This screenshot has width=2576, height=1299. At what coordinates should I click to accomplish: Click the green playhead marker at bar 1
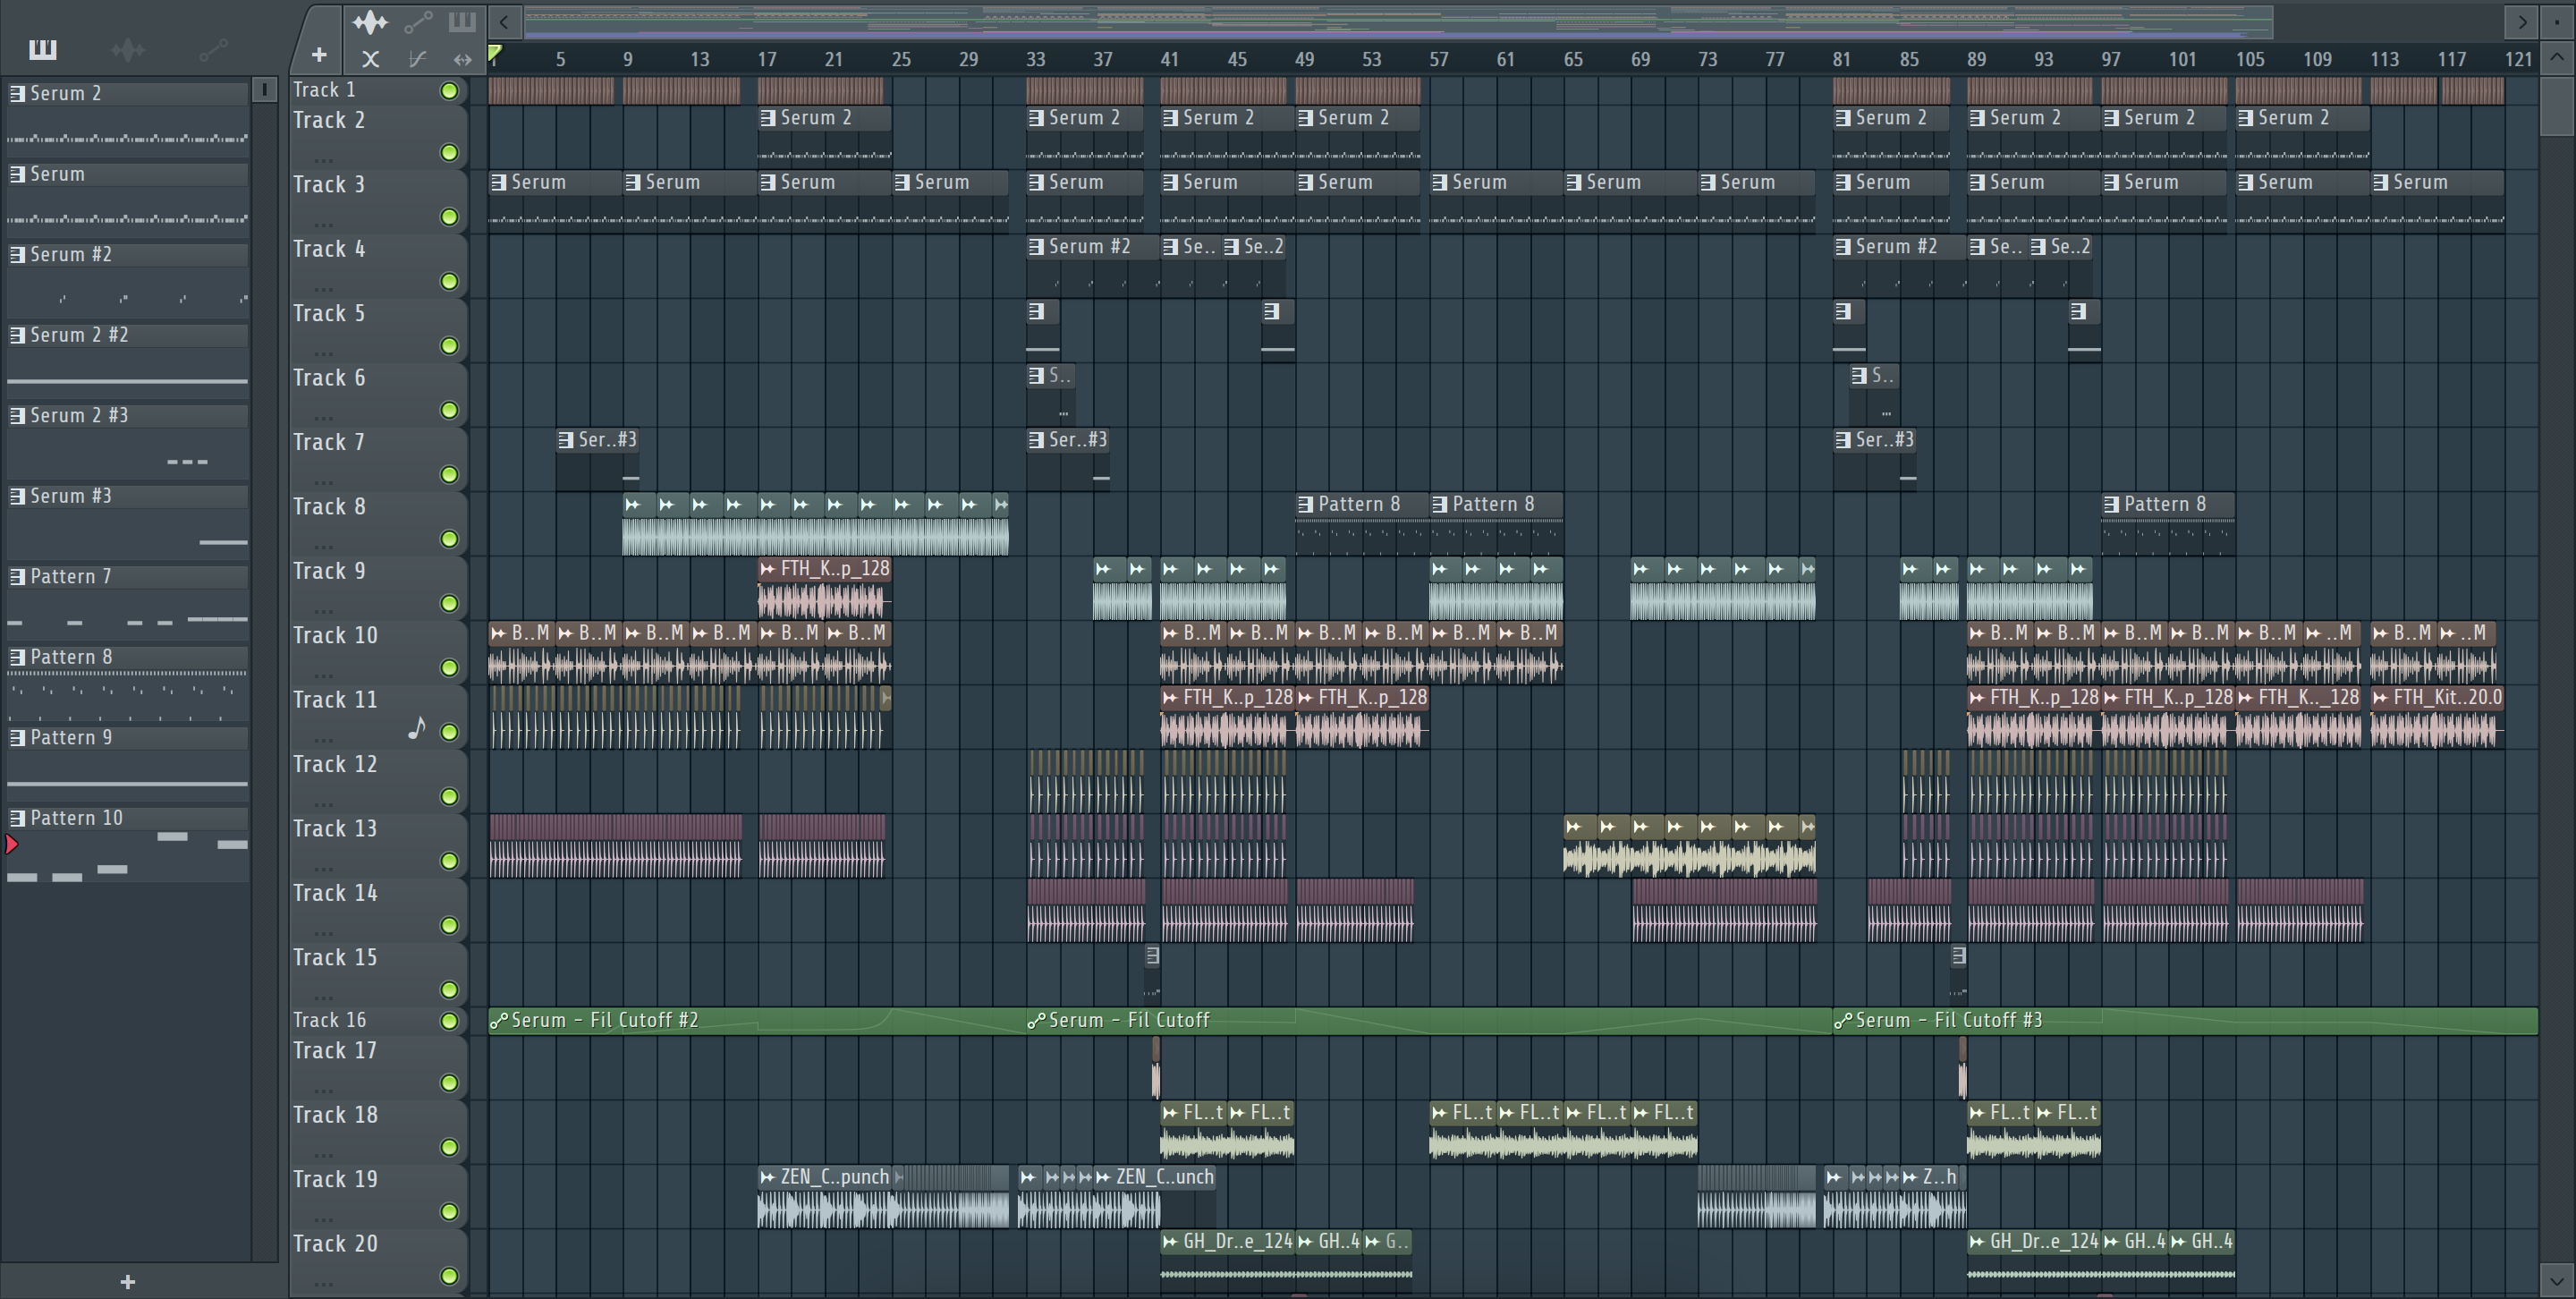tap(494, 53)
